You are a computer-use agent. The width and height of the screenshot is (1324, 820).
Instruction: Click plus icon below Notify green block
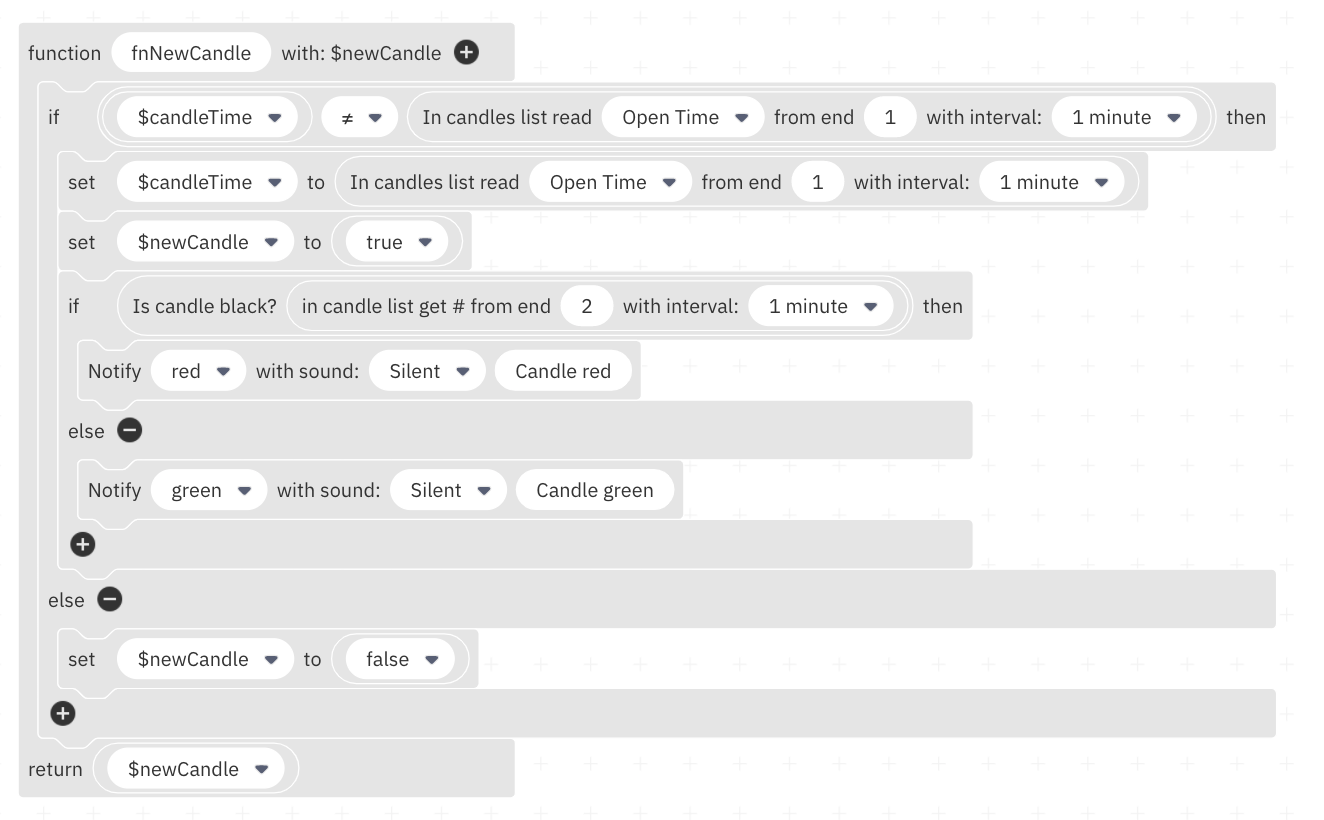(82, 544)
